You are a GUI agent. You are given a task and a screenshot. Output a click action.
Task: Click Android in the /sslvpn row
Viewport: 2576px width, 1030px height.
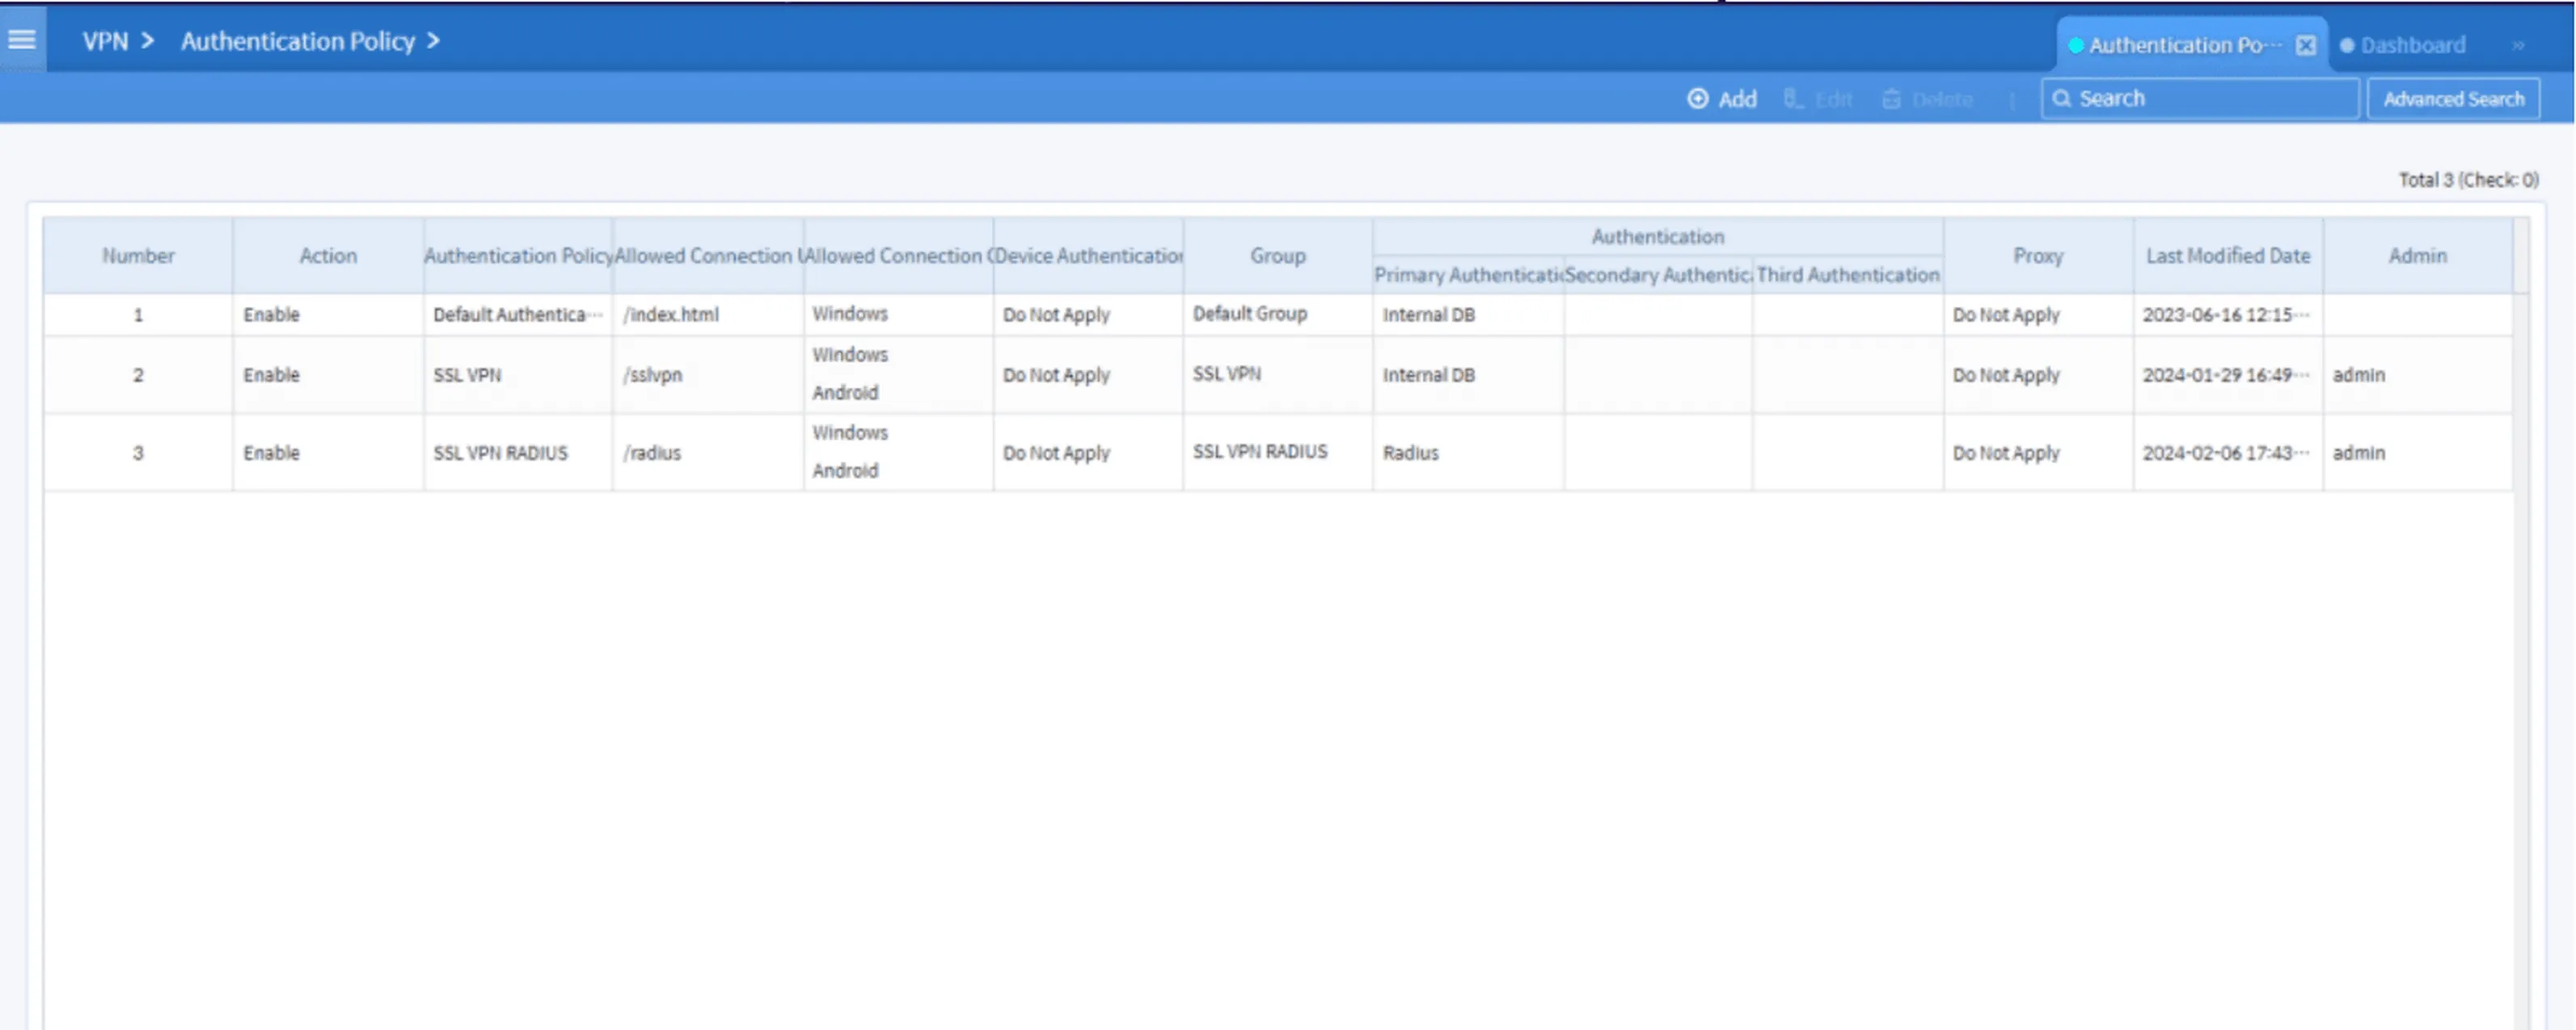point(845,393)
